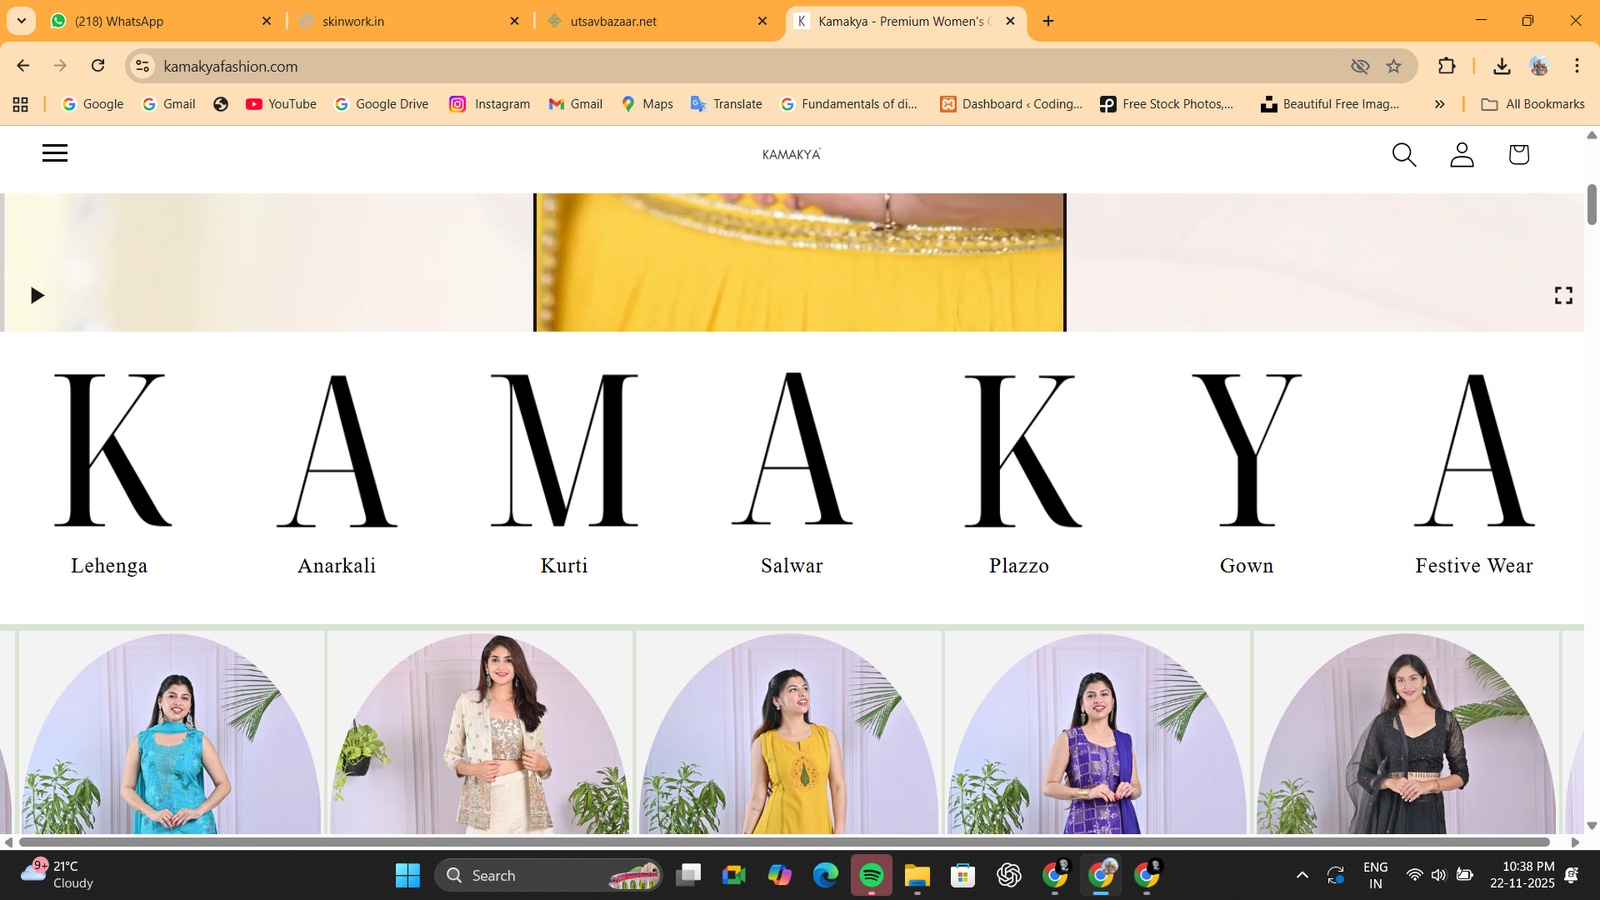Viewport: 1600px width, 900px height.
Task: Switch to the utsavbazaar.net tab
Action: pos(650,21)
